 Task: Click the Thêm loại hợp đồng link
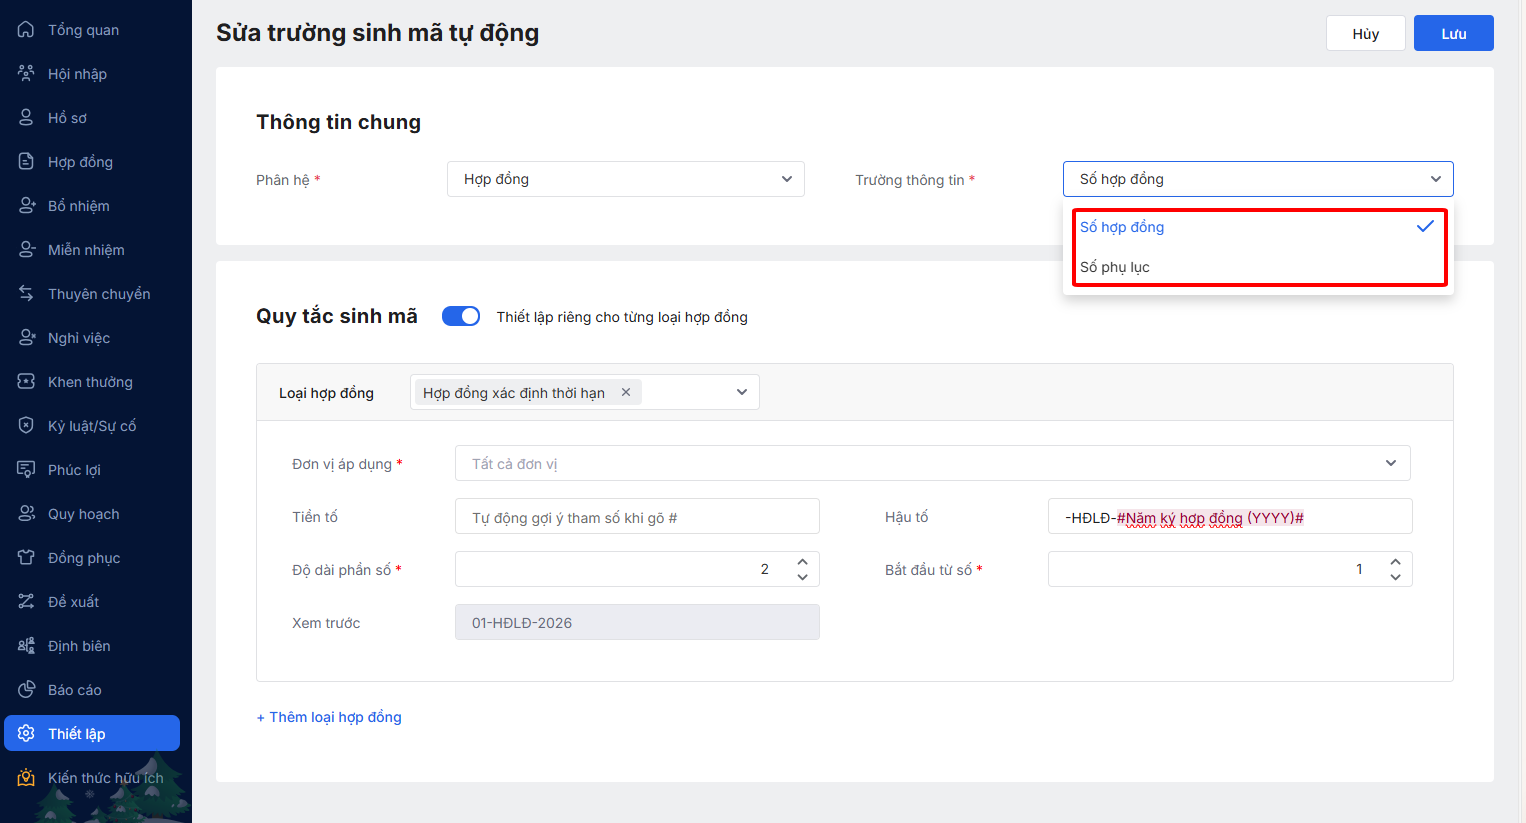[329, 717]
